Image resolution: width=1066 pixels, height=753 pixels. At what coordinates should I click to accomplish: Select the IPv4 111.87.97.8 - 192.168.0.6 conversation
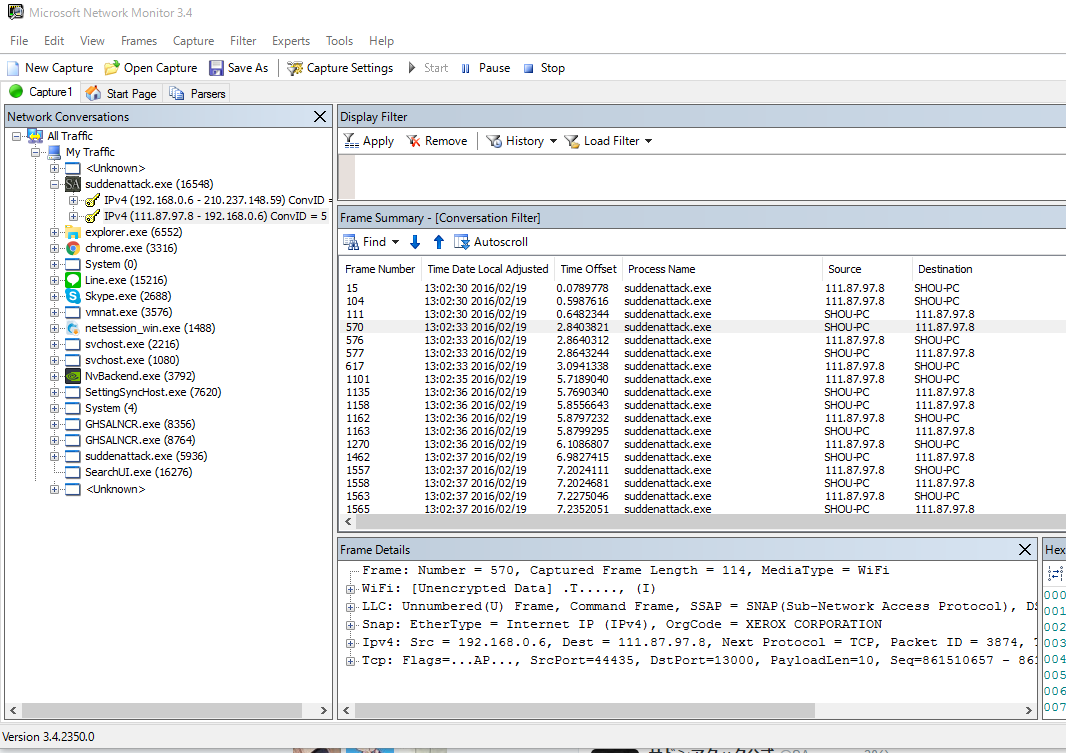pyautogui.click(x=215, y=216)
